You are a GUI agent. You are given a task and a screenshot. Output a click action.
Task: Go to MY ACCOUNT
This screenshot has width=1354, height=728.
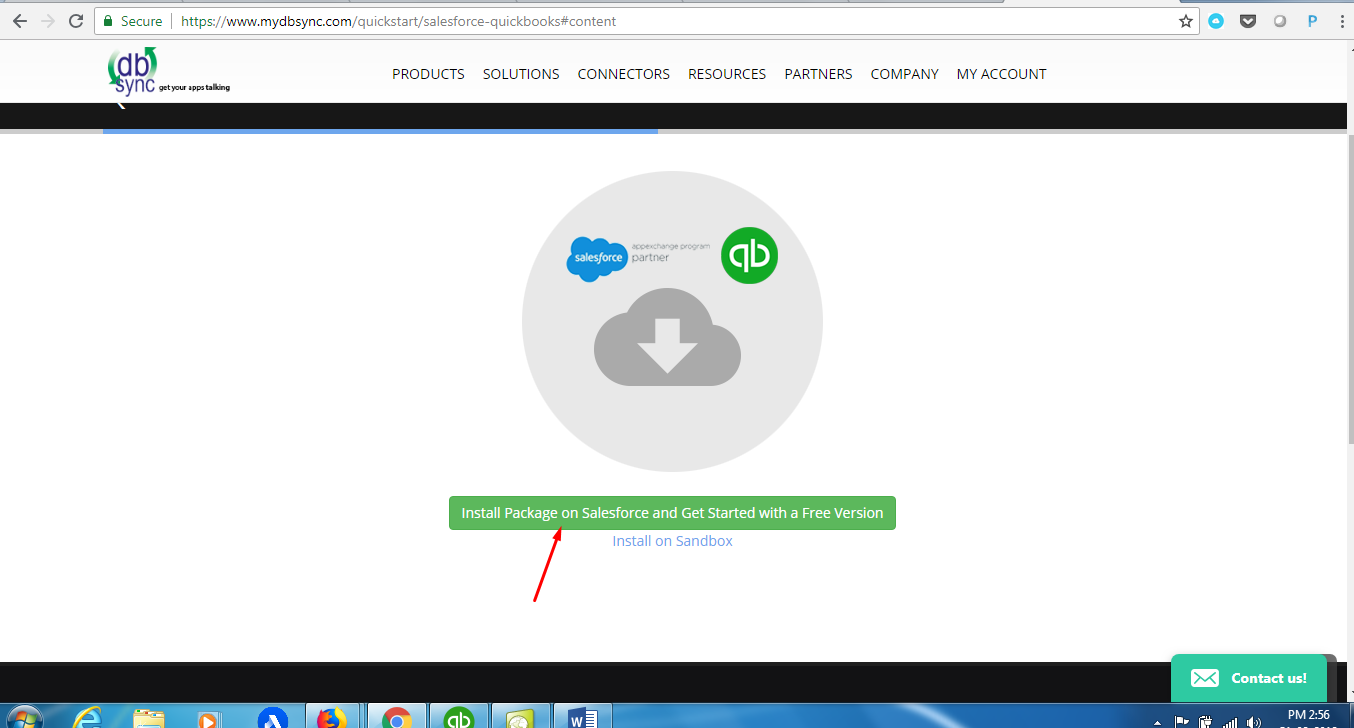(x=1001, y=74)
